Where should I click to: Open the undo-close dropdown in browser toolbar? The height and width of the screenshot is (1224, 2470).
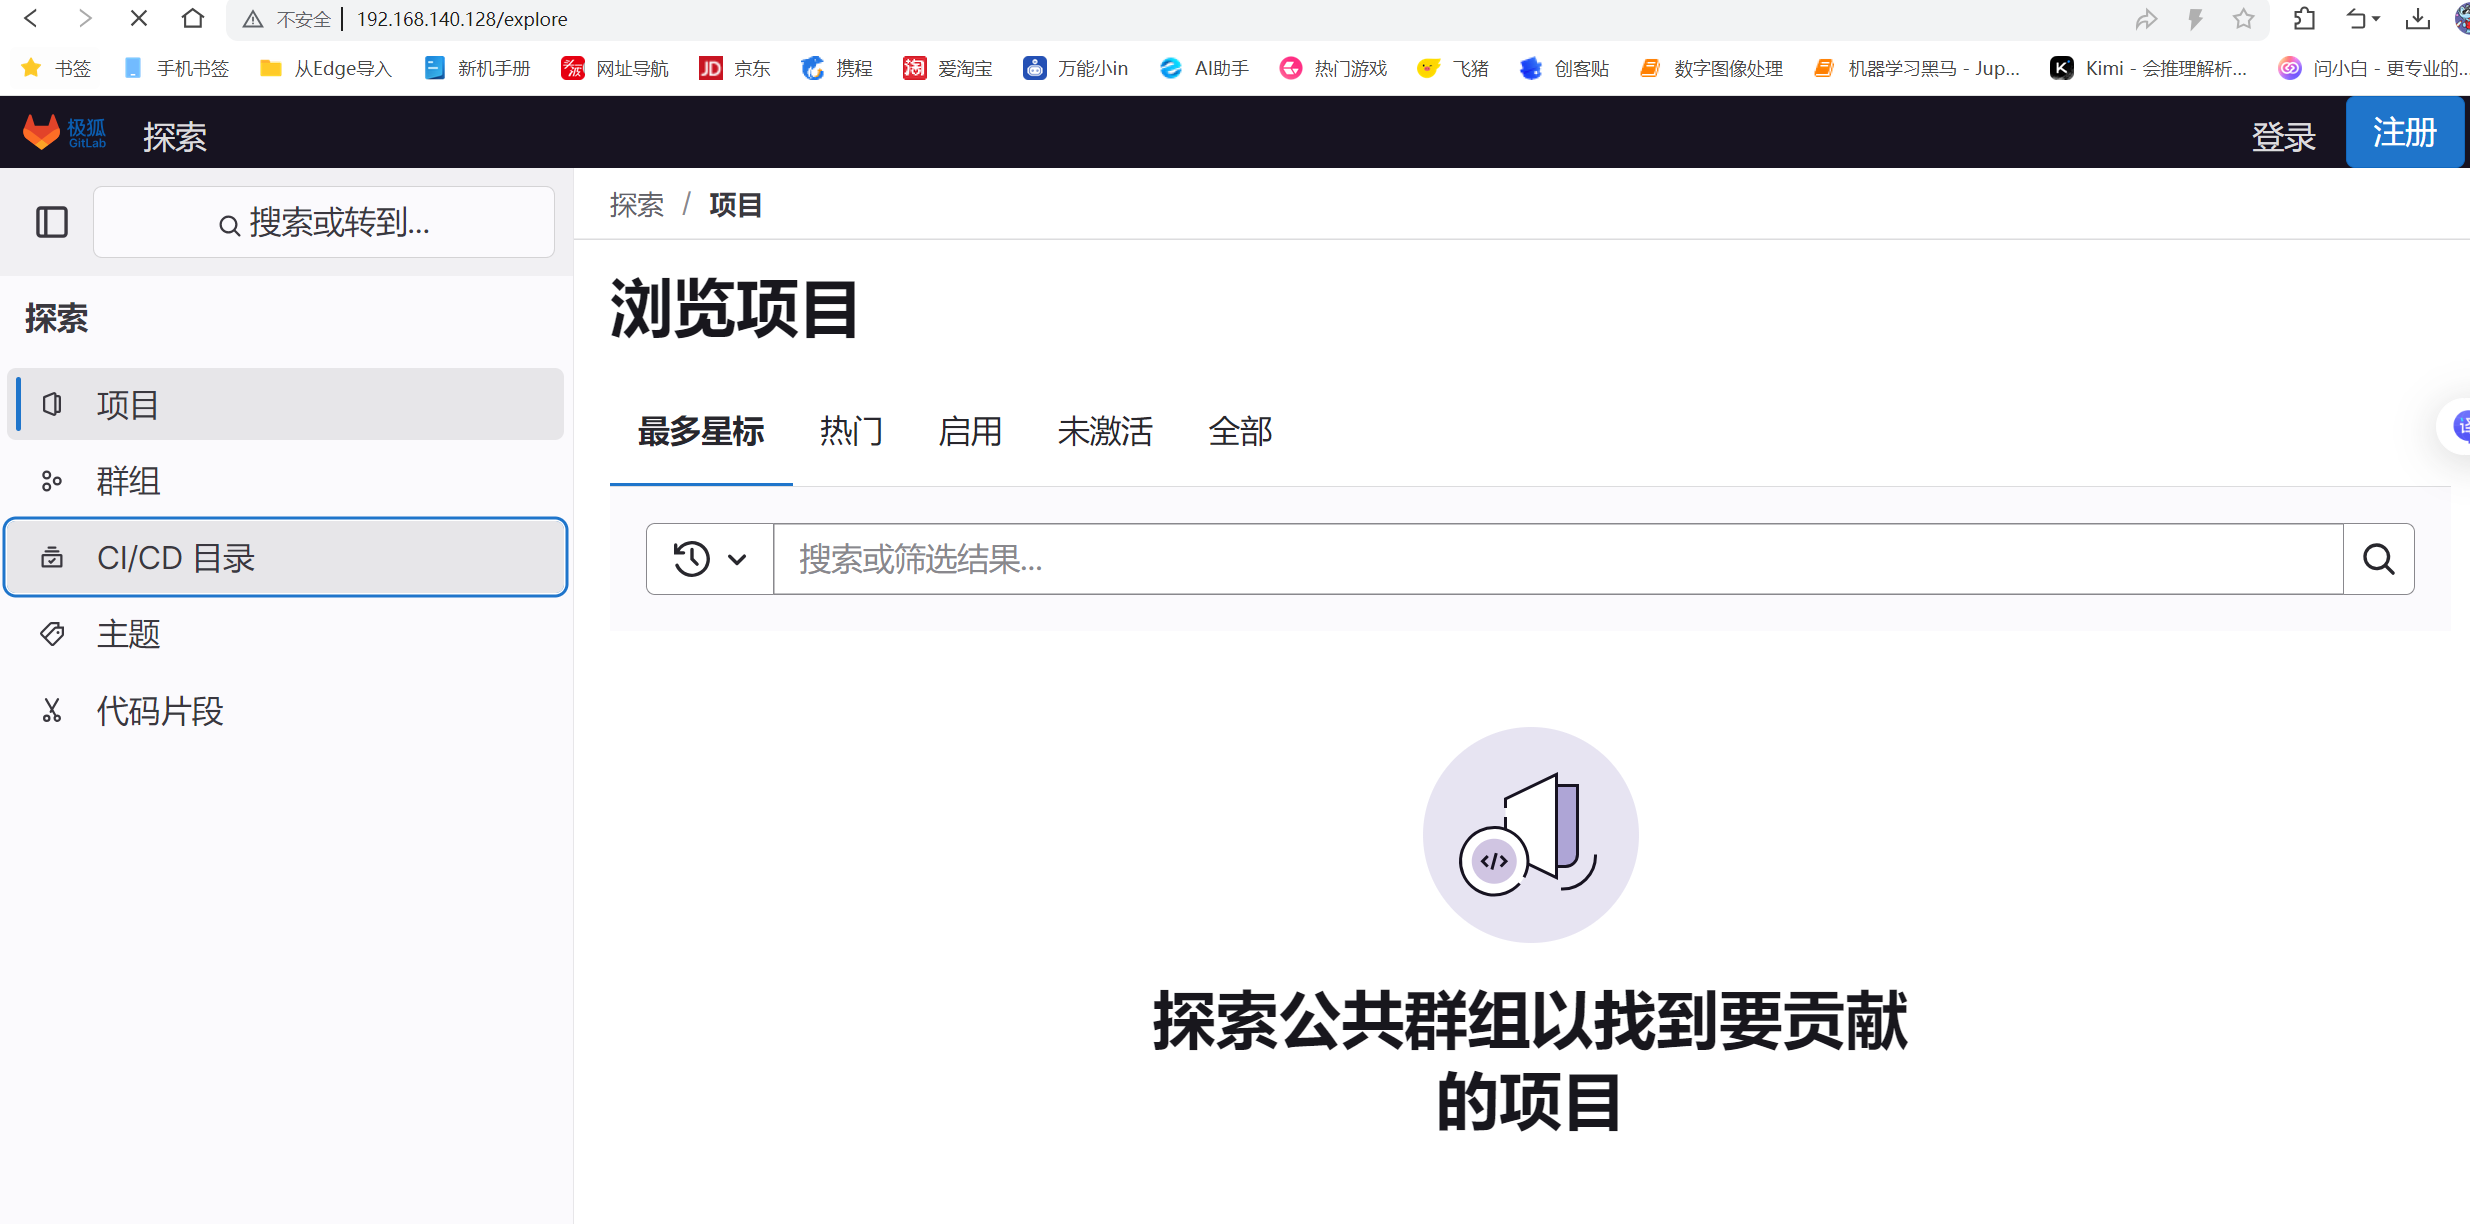(2362, 19)
